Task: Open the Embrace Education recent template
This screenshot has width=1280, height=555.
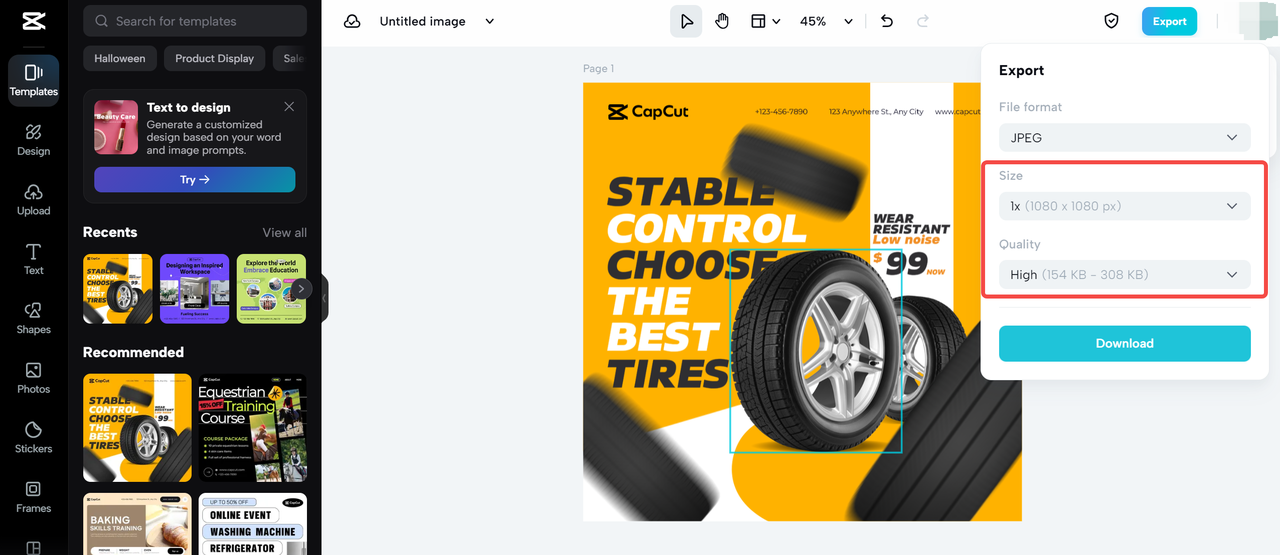Action: pos(271,289)
